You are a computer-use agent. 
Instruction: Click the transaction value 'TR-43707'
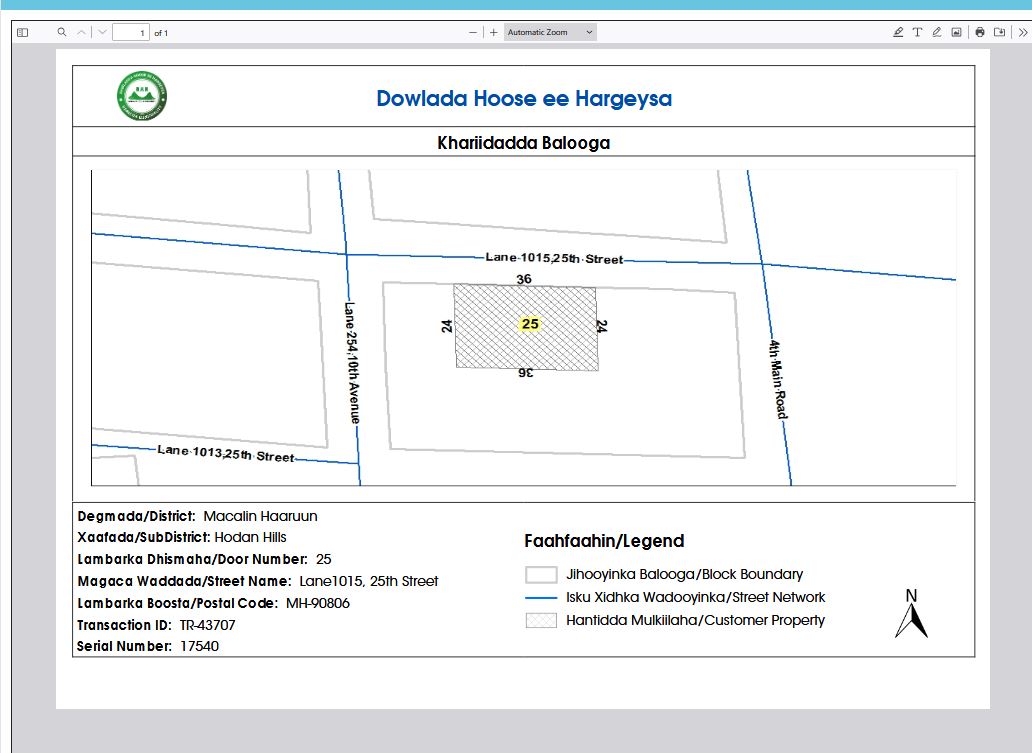(x=207, y=625)
